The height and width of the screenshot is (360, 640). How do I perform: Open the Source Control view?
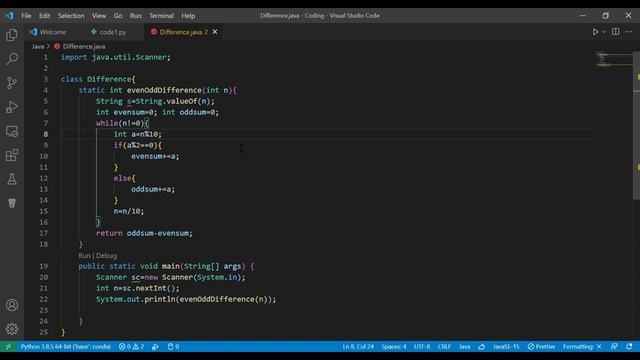click(12, 83)
